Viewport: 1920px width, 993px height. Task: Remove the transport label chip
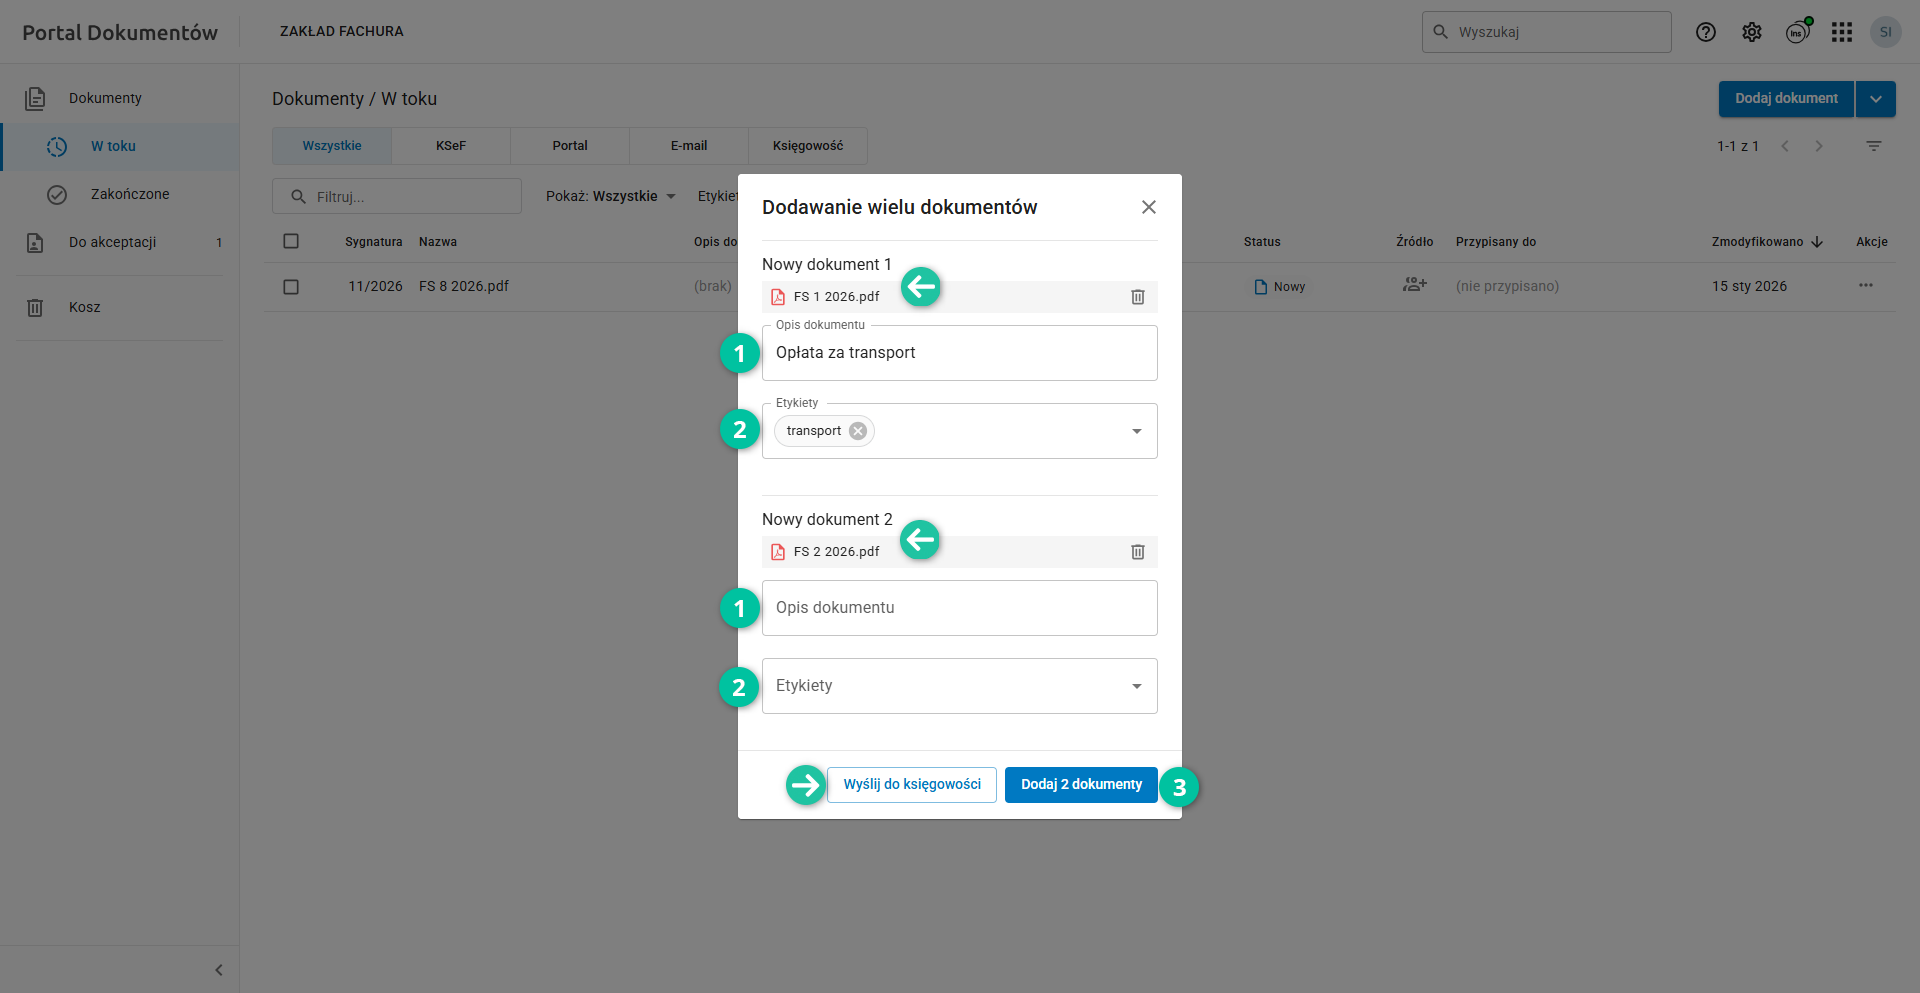pyautogui.click(x=858, y=431)
